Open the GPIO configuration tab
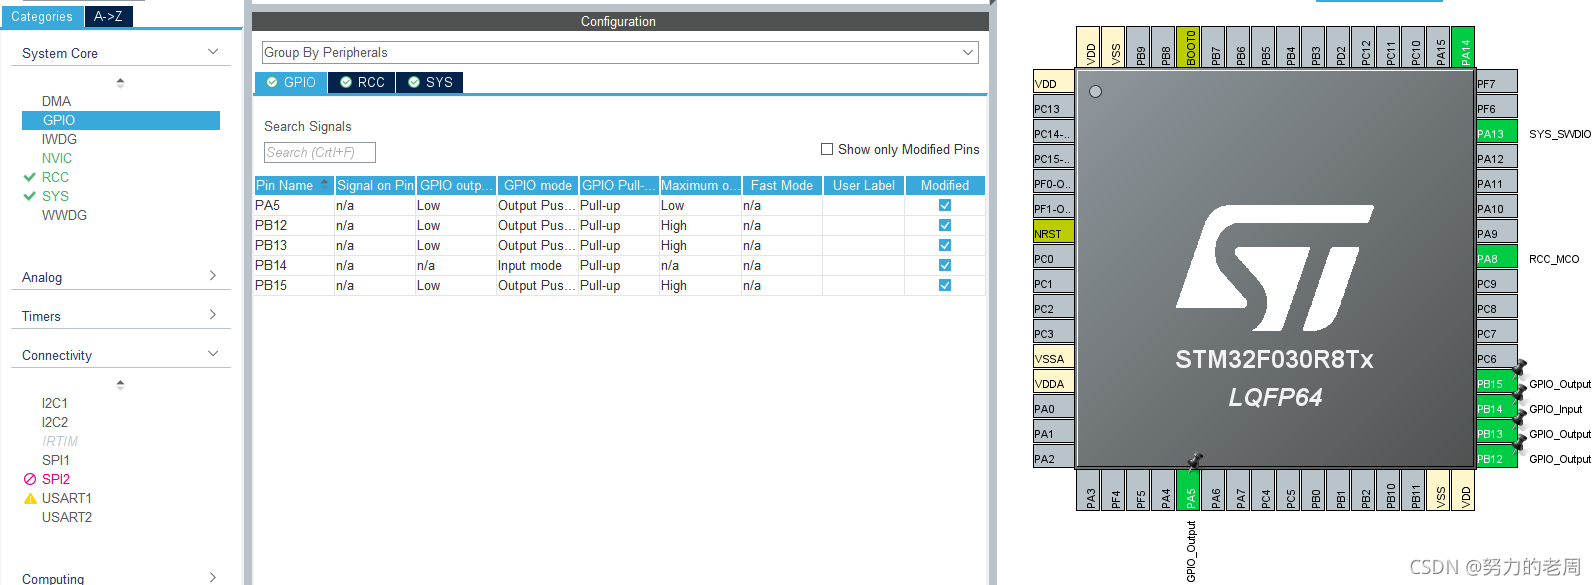Viewport: 1595px width, 585px height. (291, 82)
